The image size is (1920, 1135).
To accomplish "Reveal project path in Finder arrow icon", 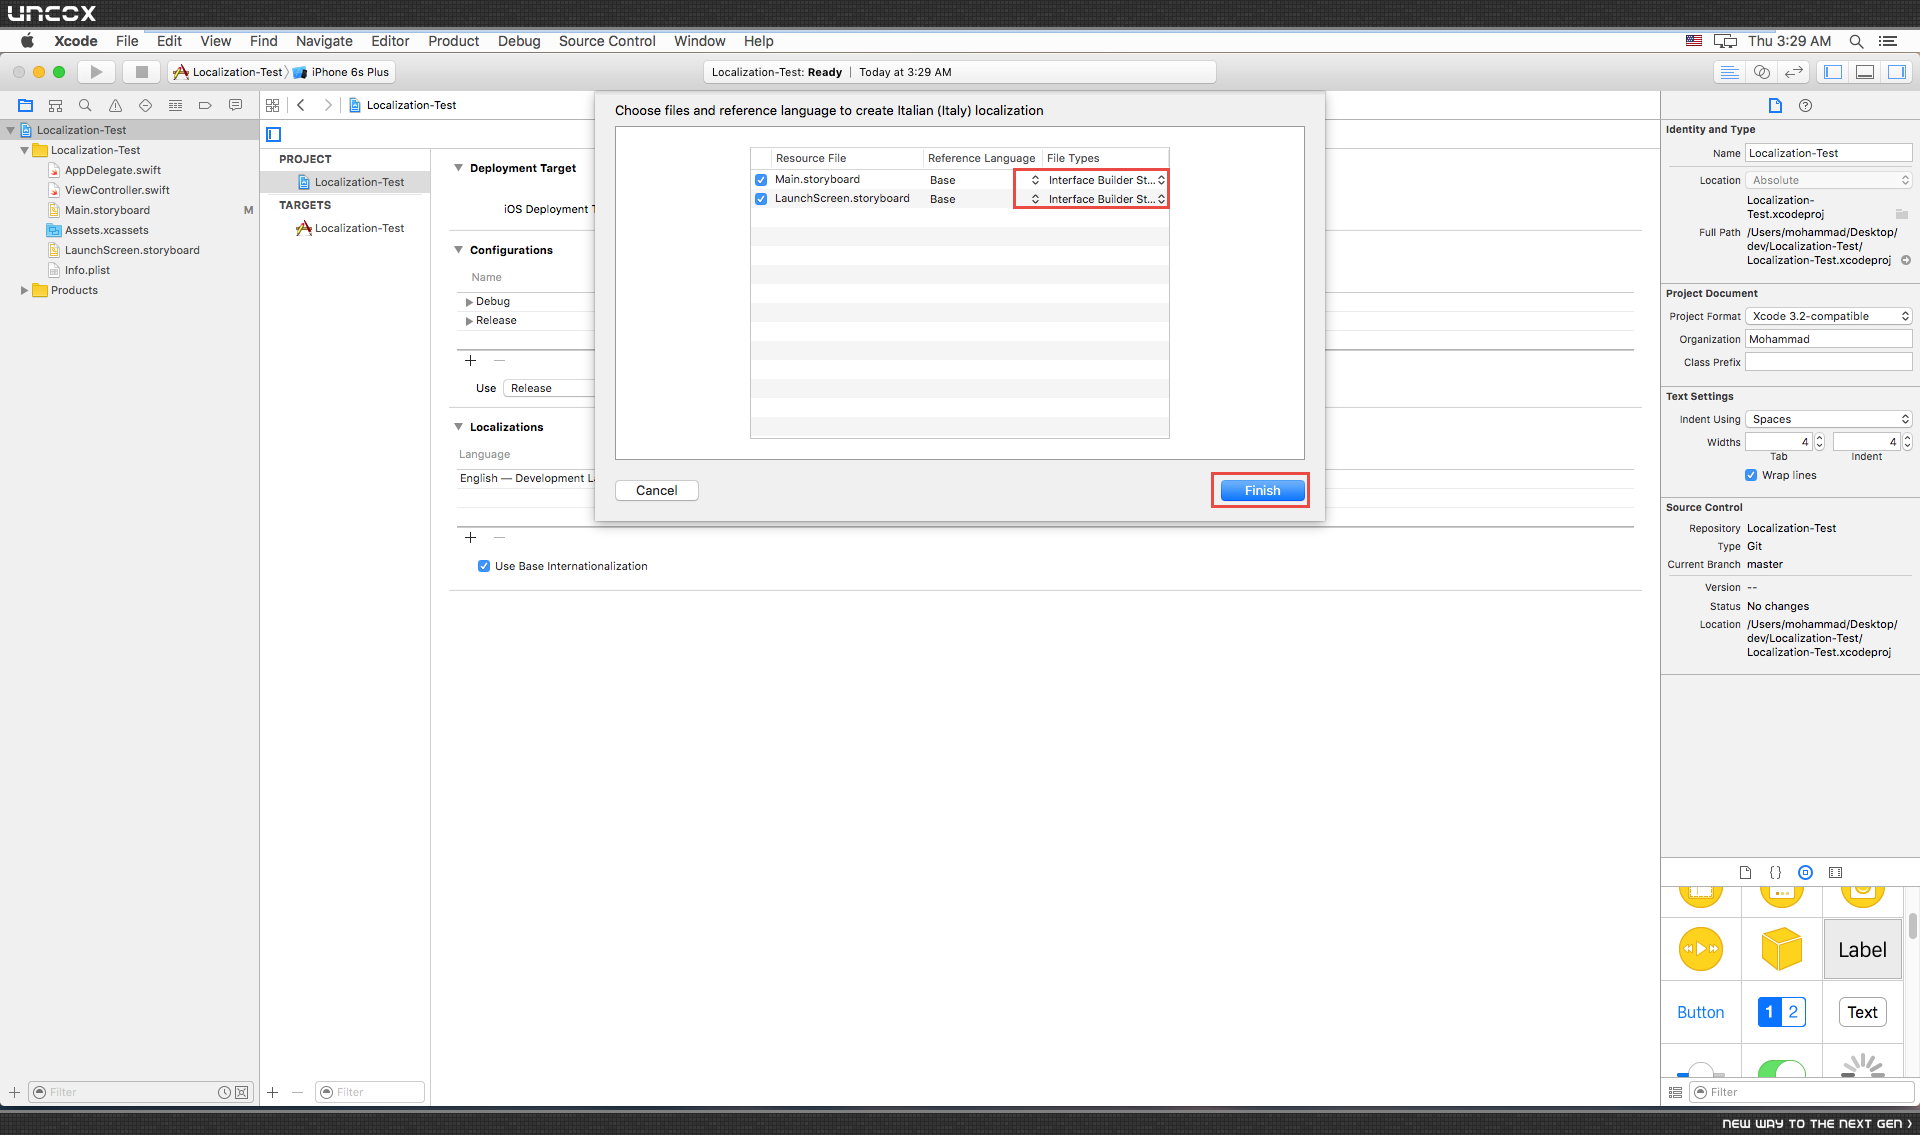I will click(1906, 260).
